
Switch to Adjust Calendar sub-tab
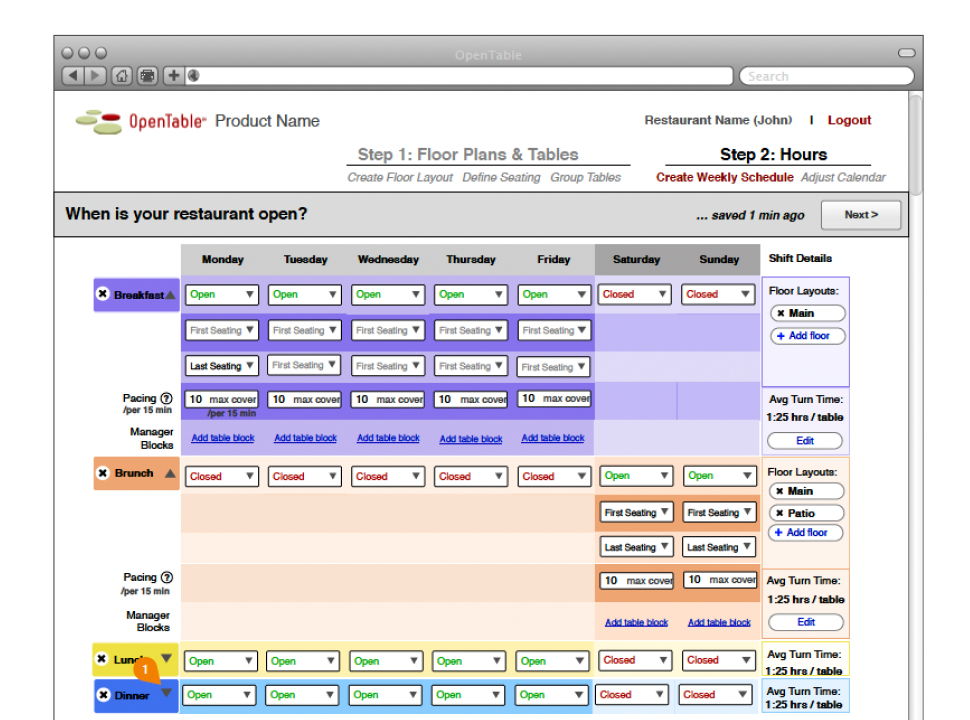point(843,178)
